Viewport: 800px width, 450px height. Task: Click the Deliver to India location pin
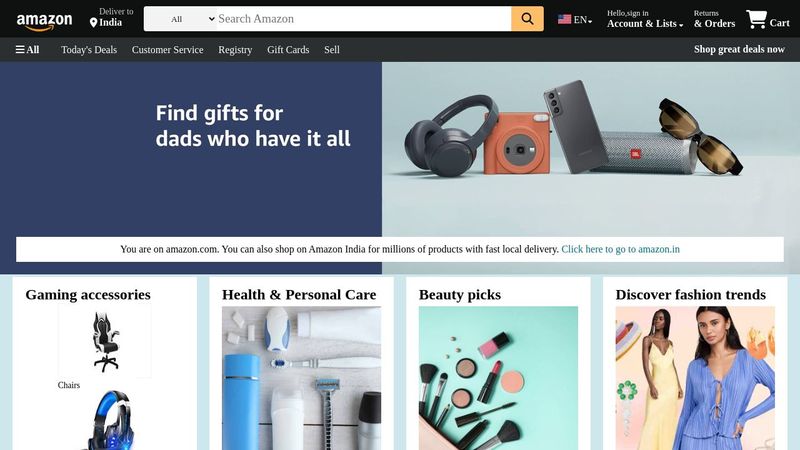click(x=93, y=23)
